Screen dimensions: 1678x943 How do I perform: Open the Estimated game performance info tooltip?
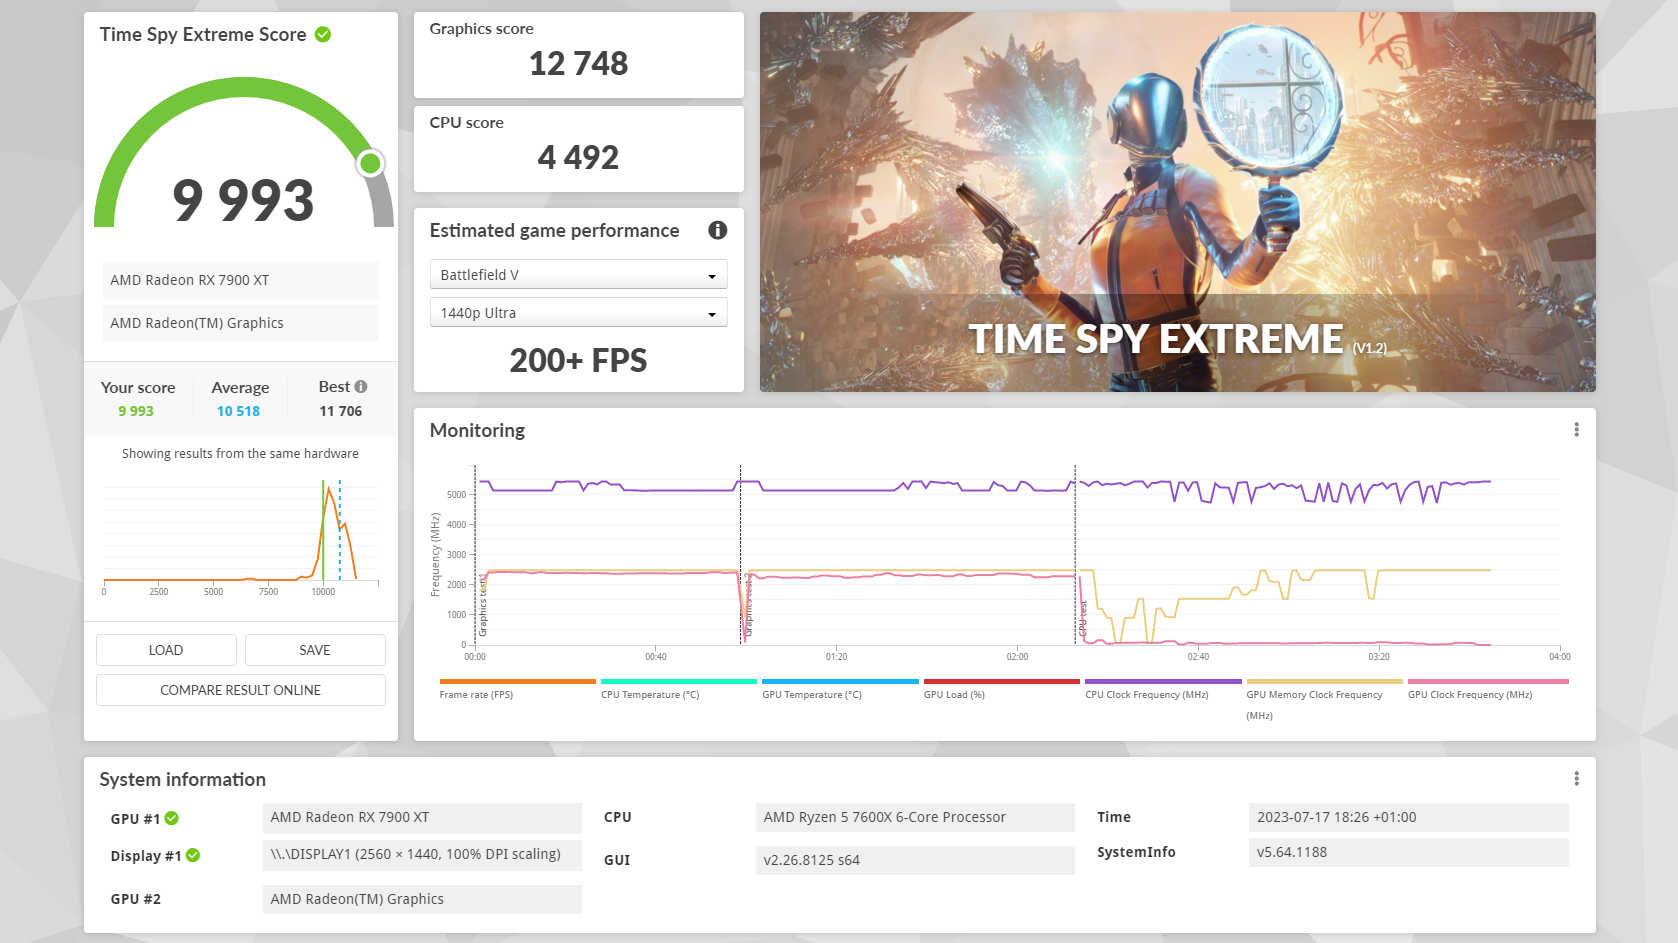coord(717,230)
